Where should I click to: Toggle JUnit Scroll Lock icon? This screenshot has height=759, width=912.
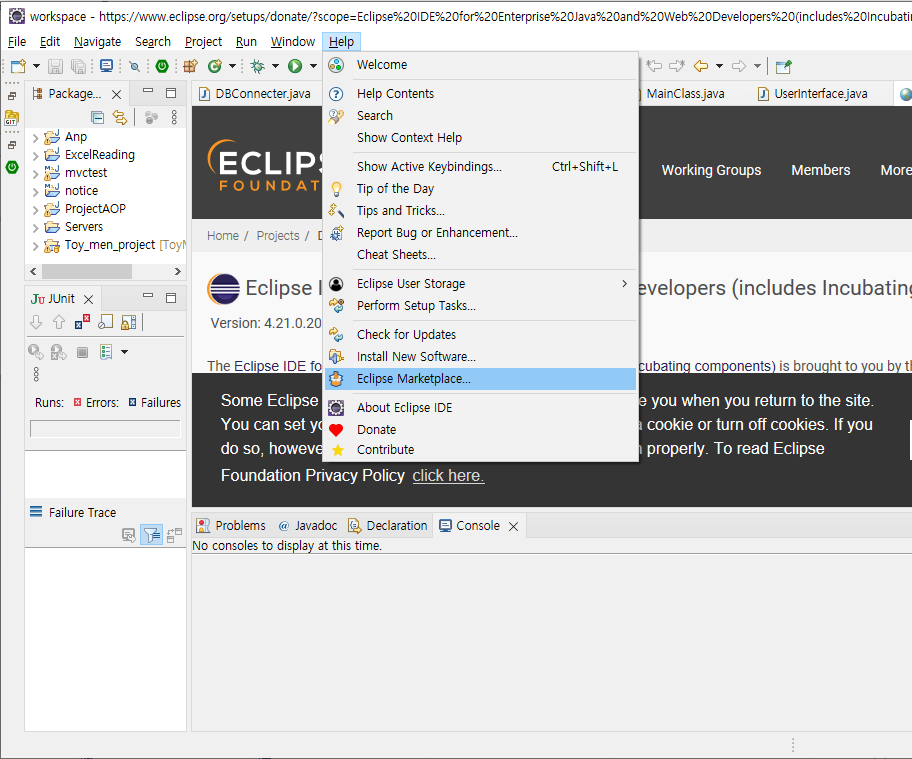129,322
